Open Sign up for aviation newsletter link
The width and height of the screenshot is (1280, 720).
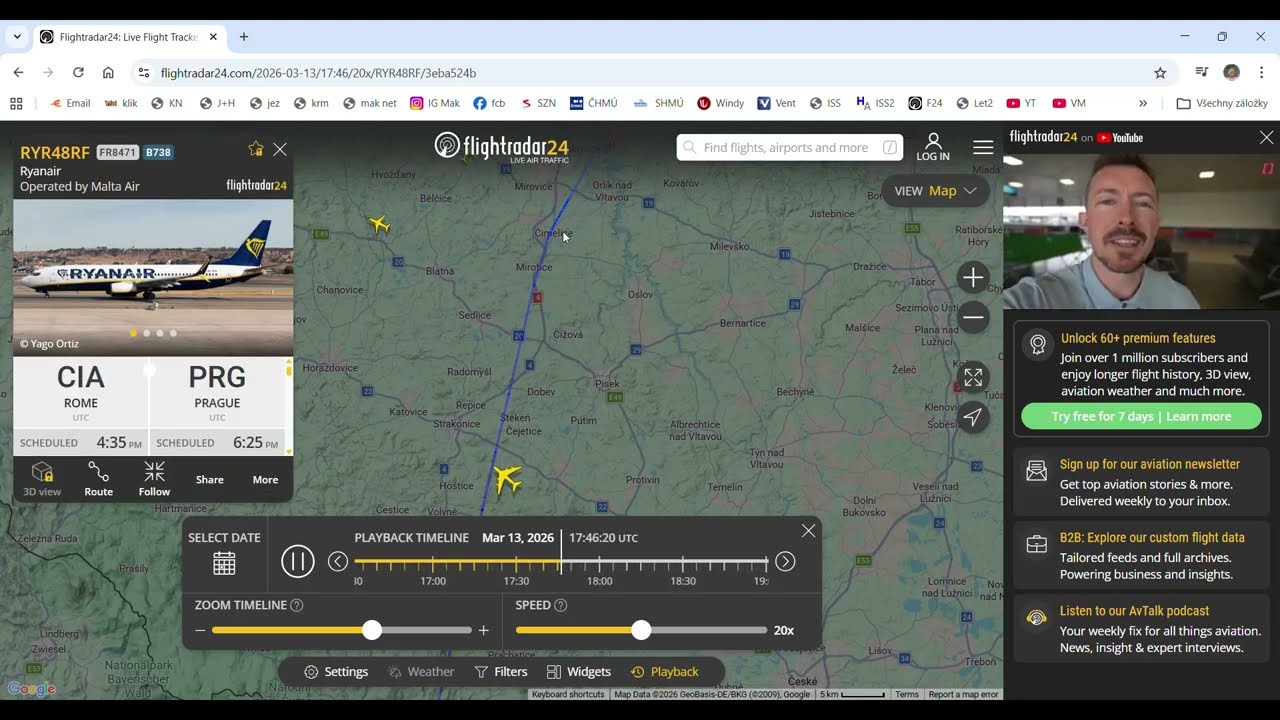pyautogui.click(x=1150, y=464)
